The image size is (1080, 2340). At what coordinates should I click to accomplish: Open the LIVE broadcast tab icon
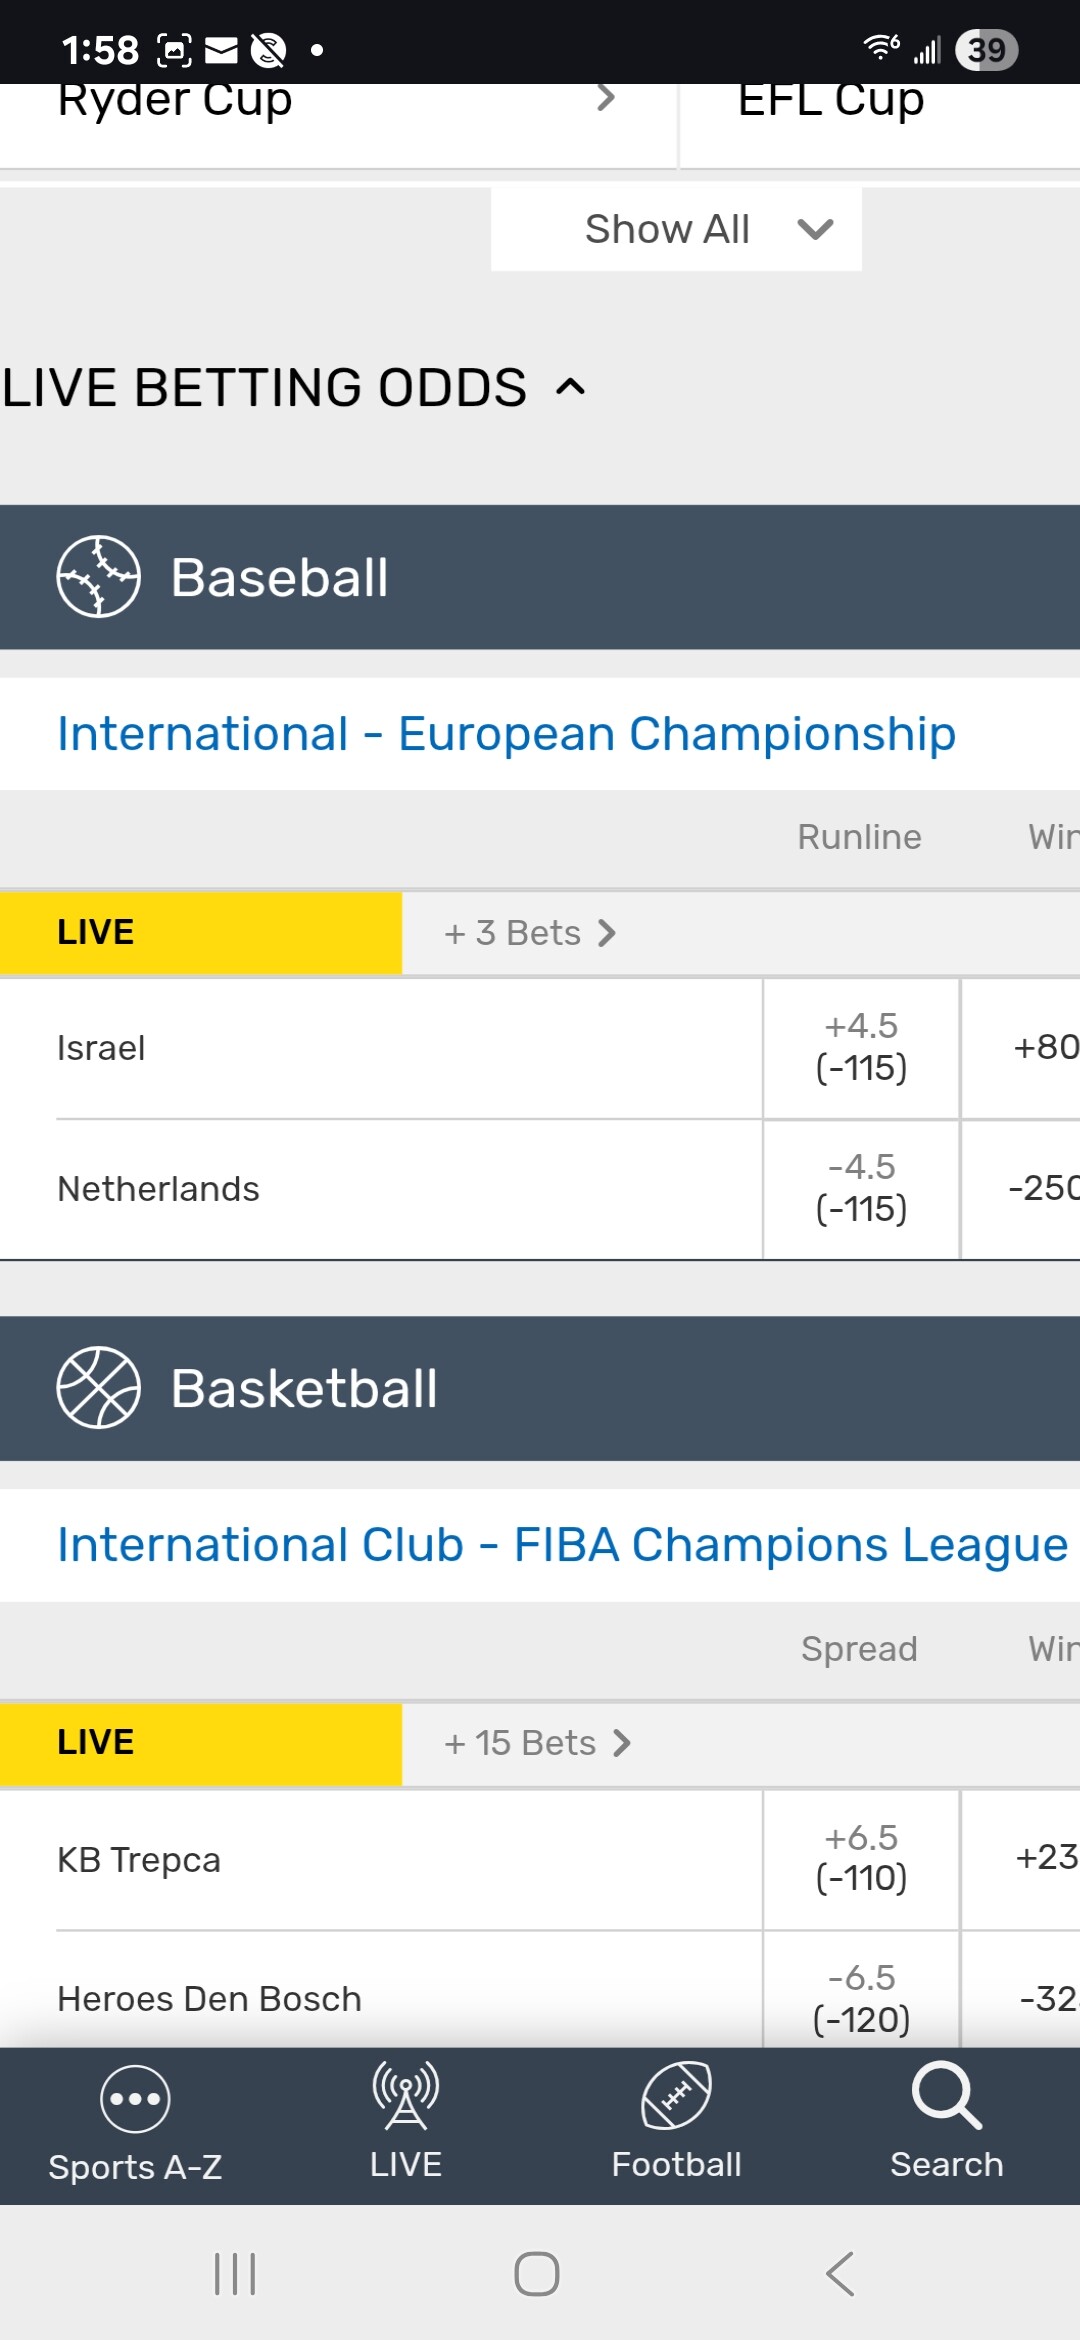tap(405, 2096)
